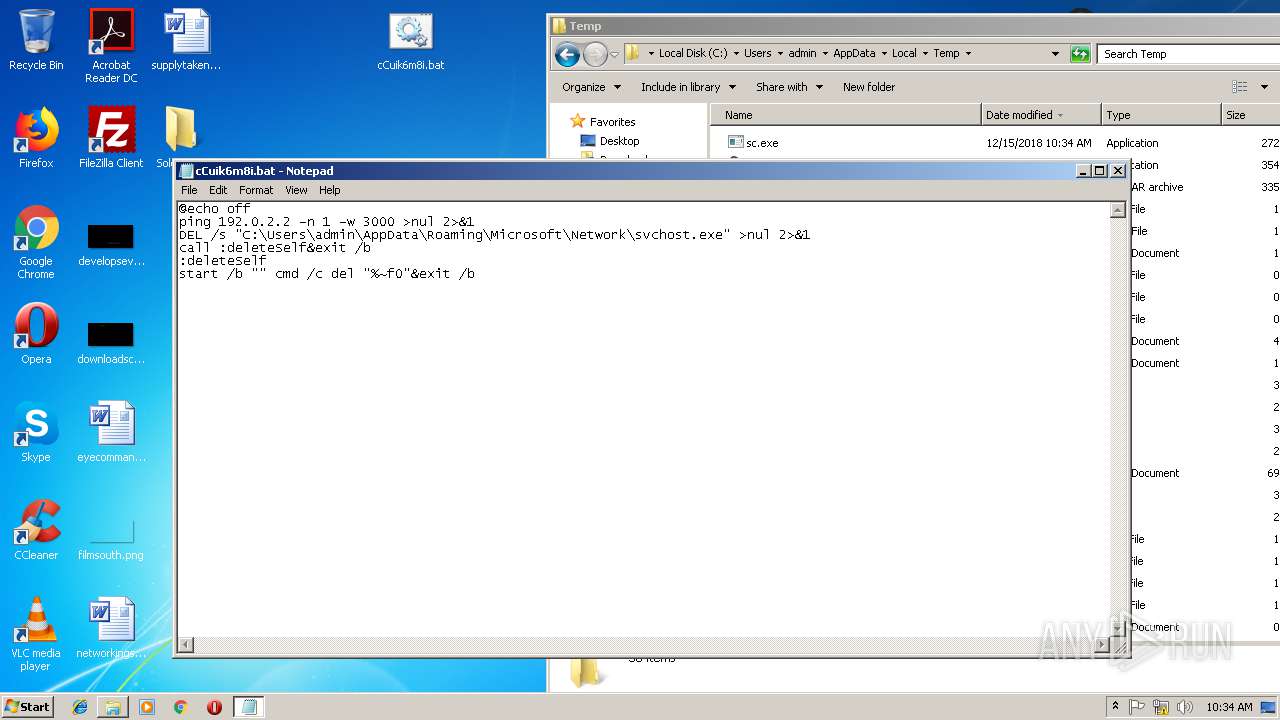Open Notepad File menu

(189, 190)
